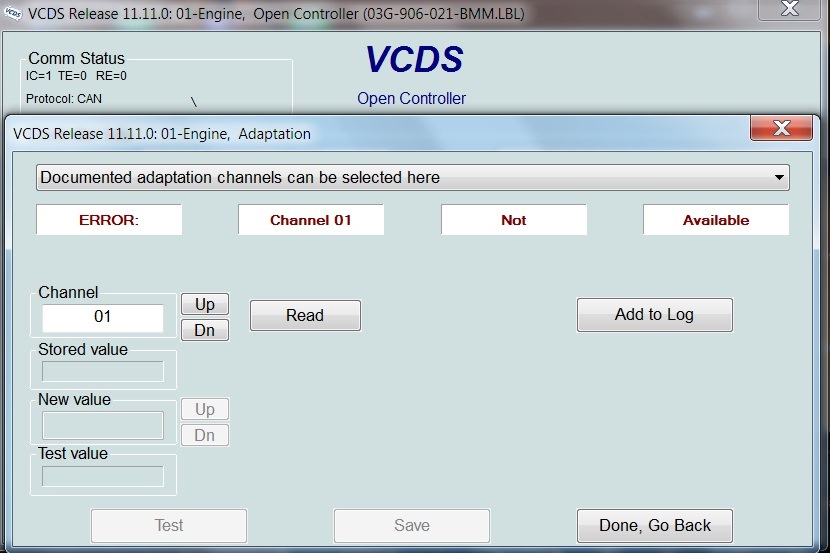Open the documented adaptation channels dropdown
Screen dimensions: 830x553
tap(412, 178)
